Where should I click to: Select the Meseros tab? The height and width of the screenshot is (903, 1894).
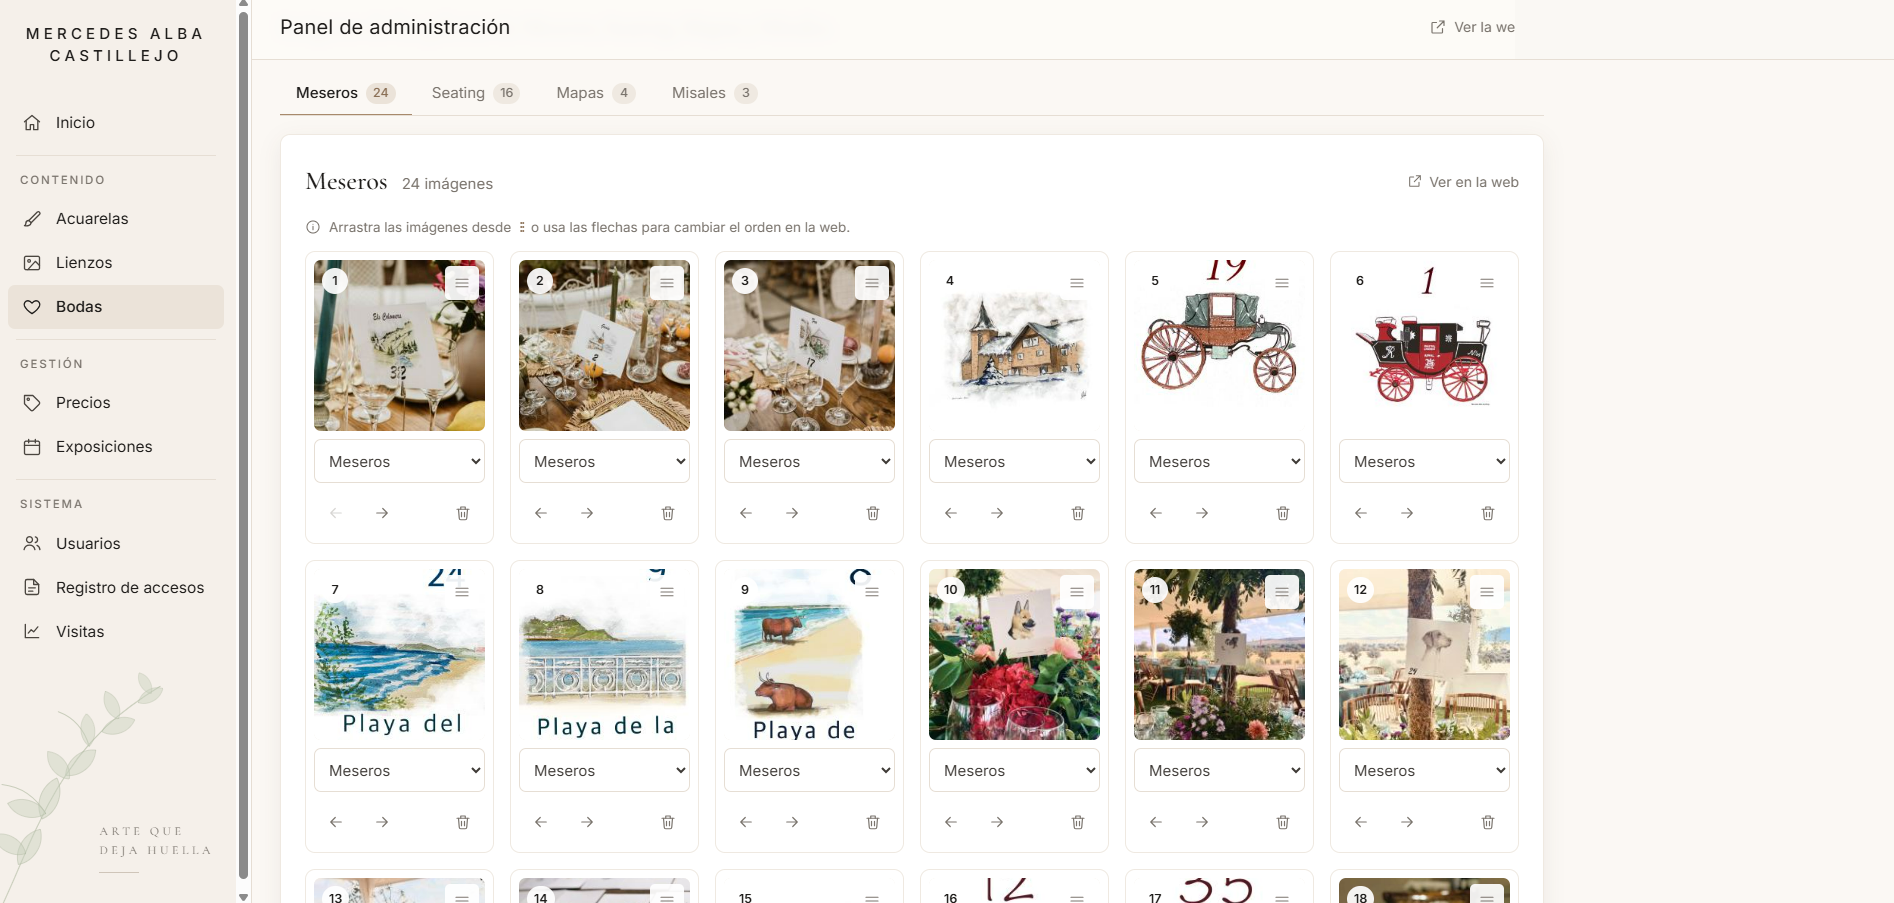345,93
